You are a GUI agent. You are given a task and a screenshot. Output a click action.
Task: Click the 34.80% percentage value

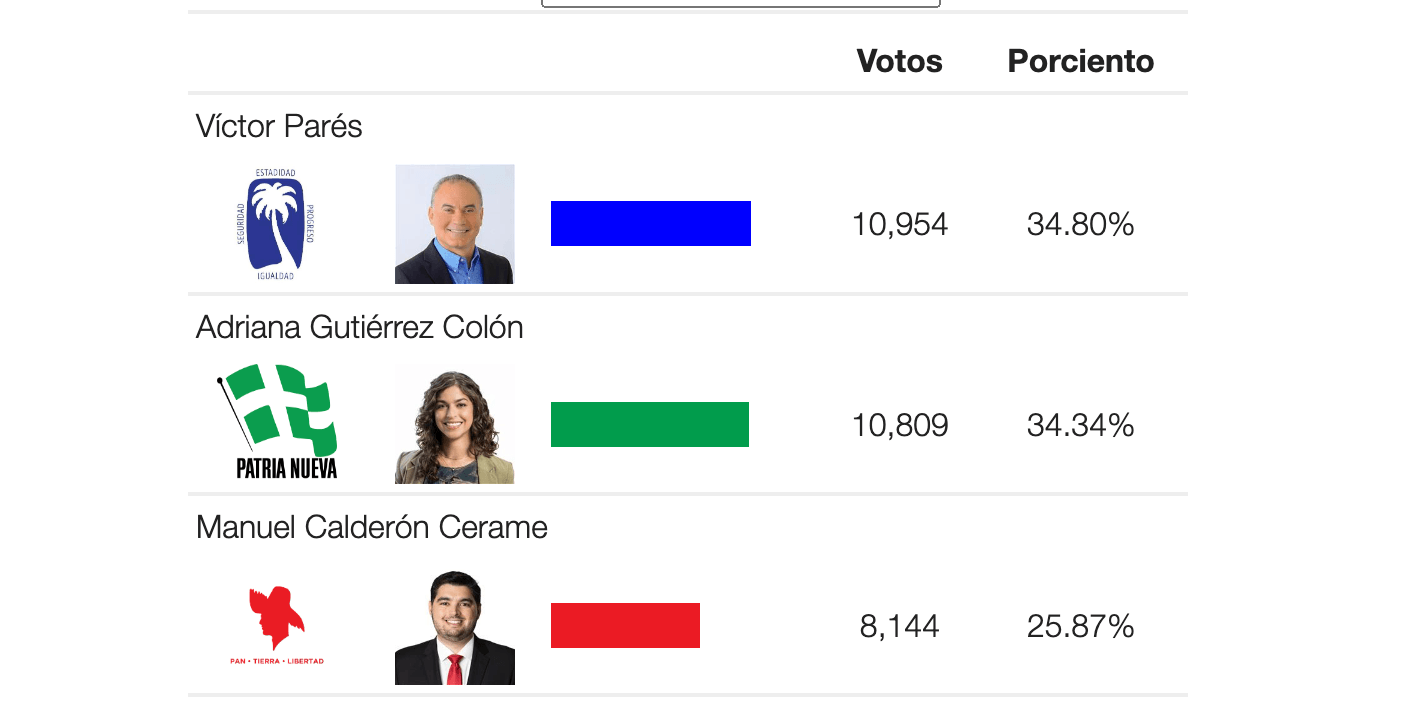click(x=1080, y=224)
